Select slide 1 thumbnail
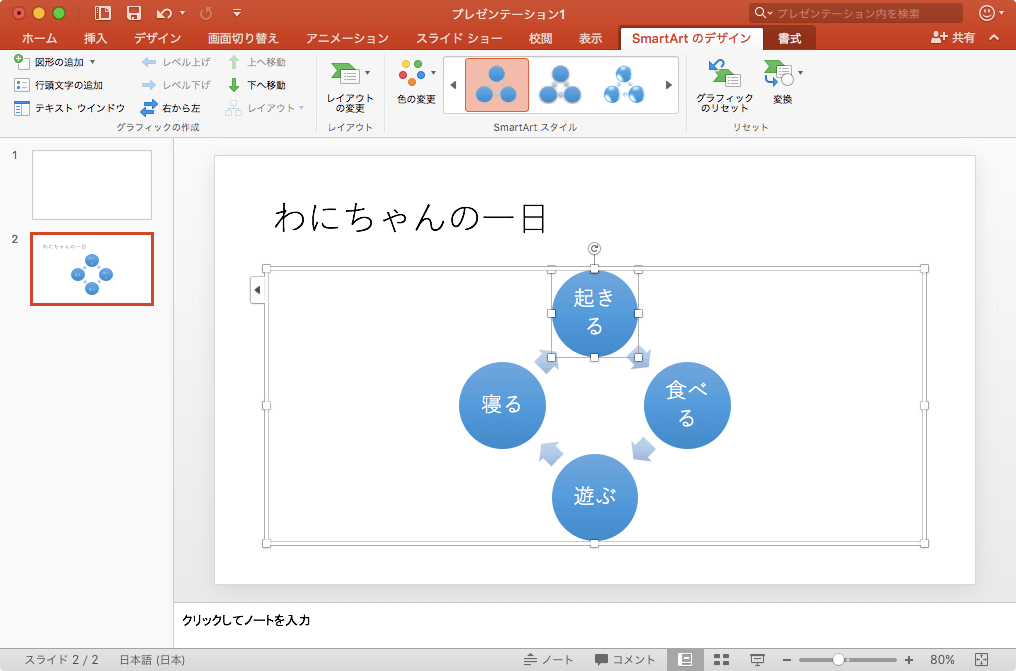 92,185
